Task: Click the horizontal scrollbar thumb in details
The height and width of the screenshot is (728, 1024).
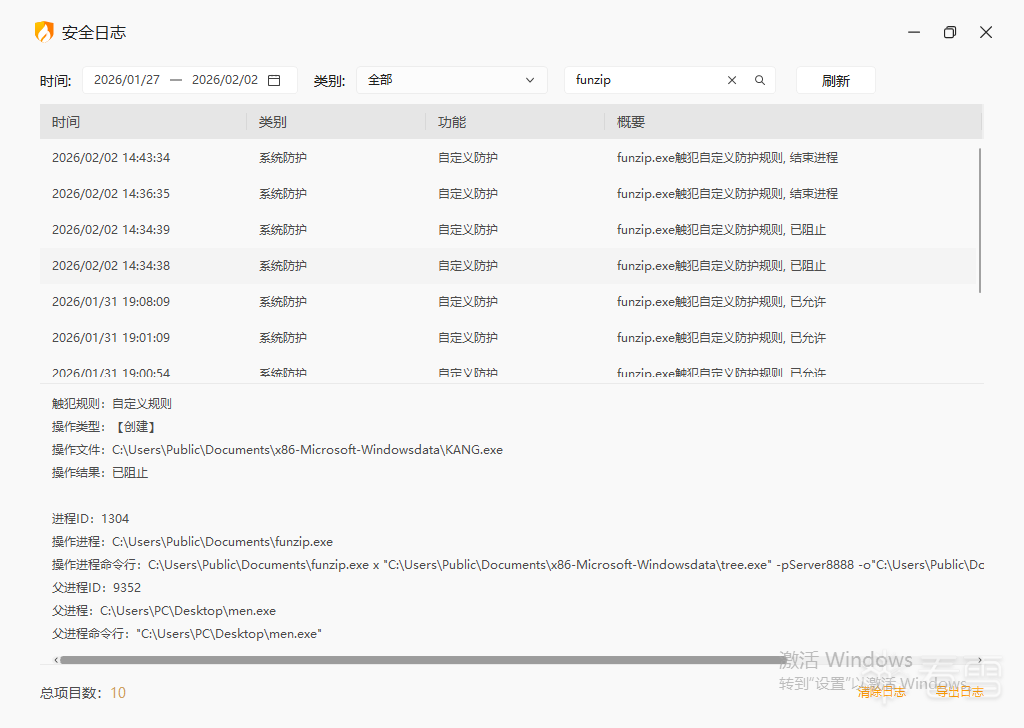Action: pos(423,660)
